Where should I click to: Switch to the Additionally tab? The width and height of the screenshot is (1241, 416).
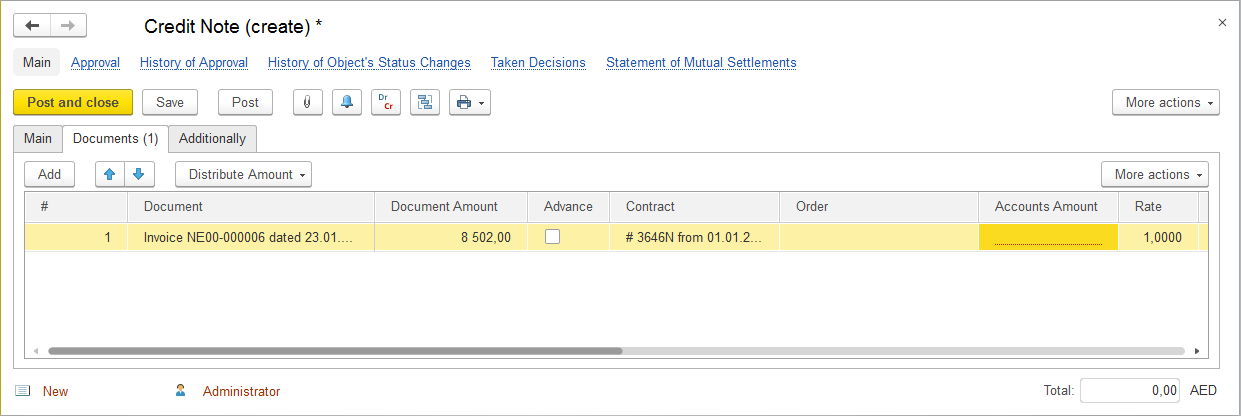point(212,138)
